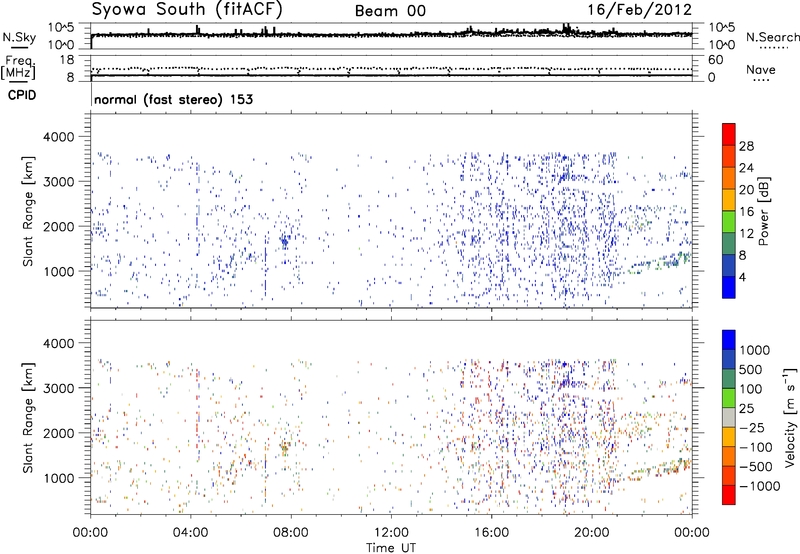Click the grey -25 to 25 velocity swatch
The width and height of the screenshot is (800, 554).
click(x=729, y=418)
